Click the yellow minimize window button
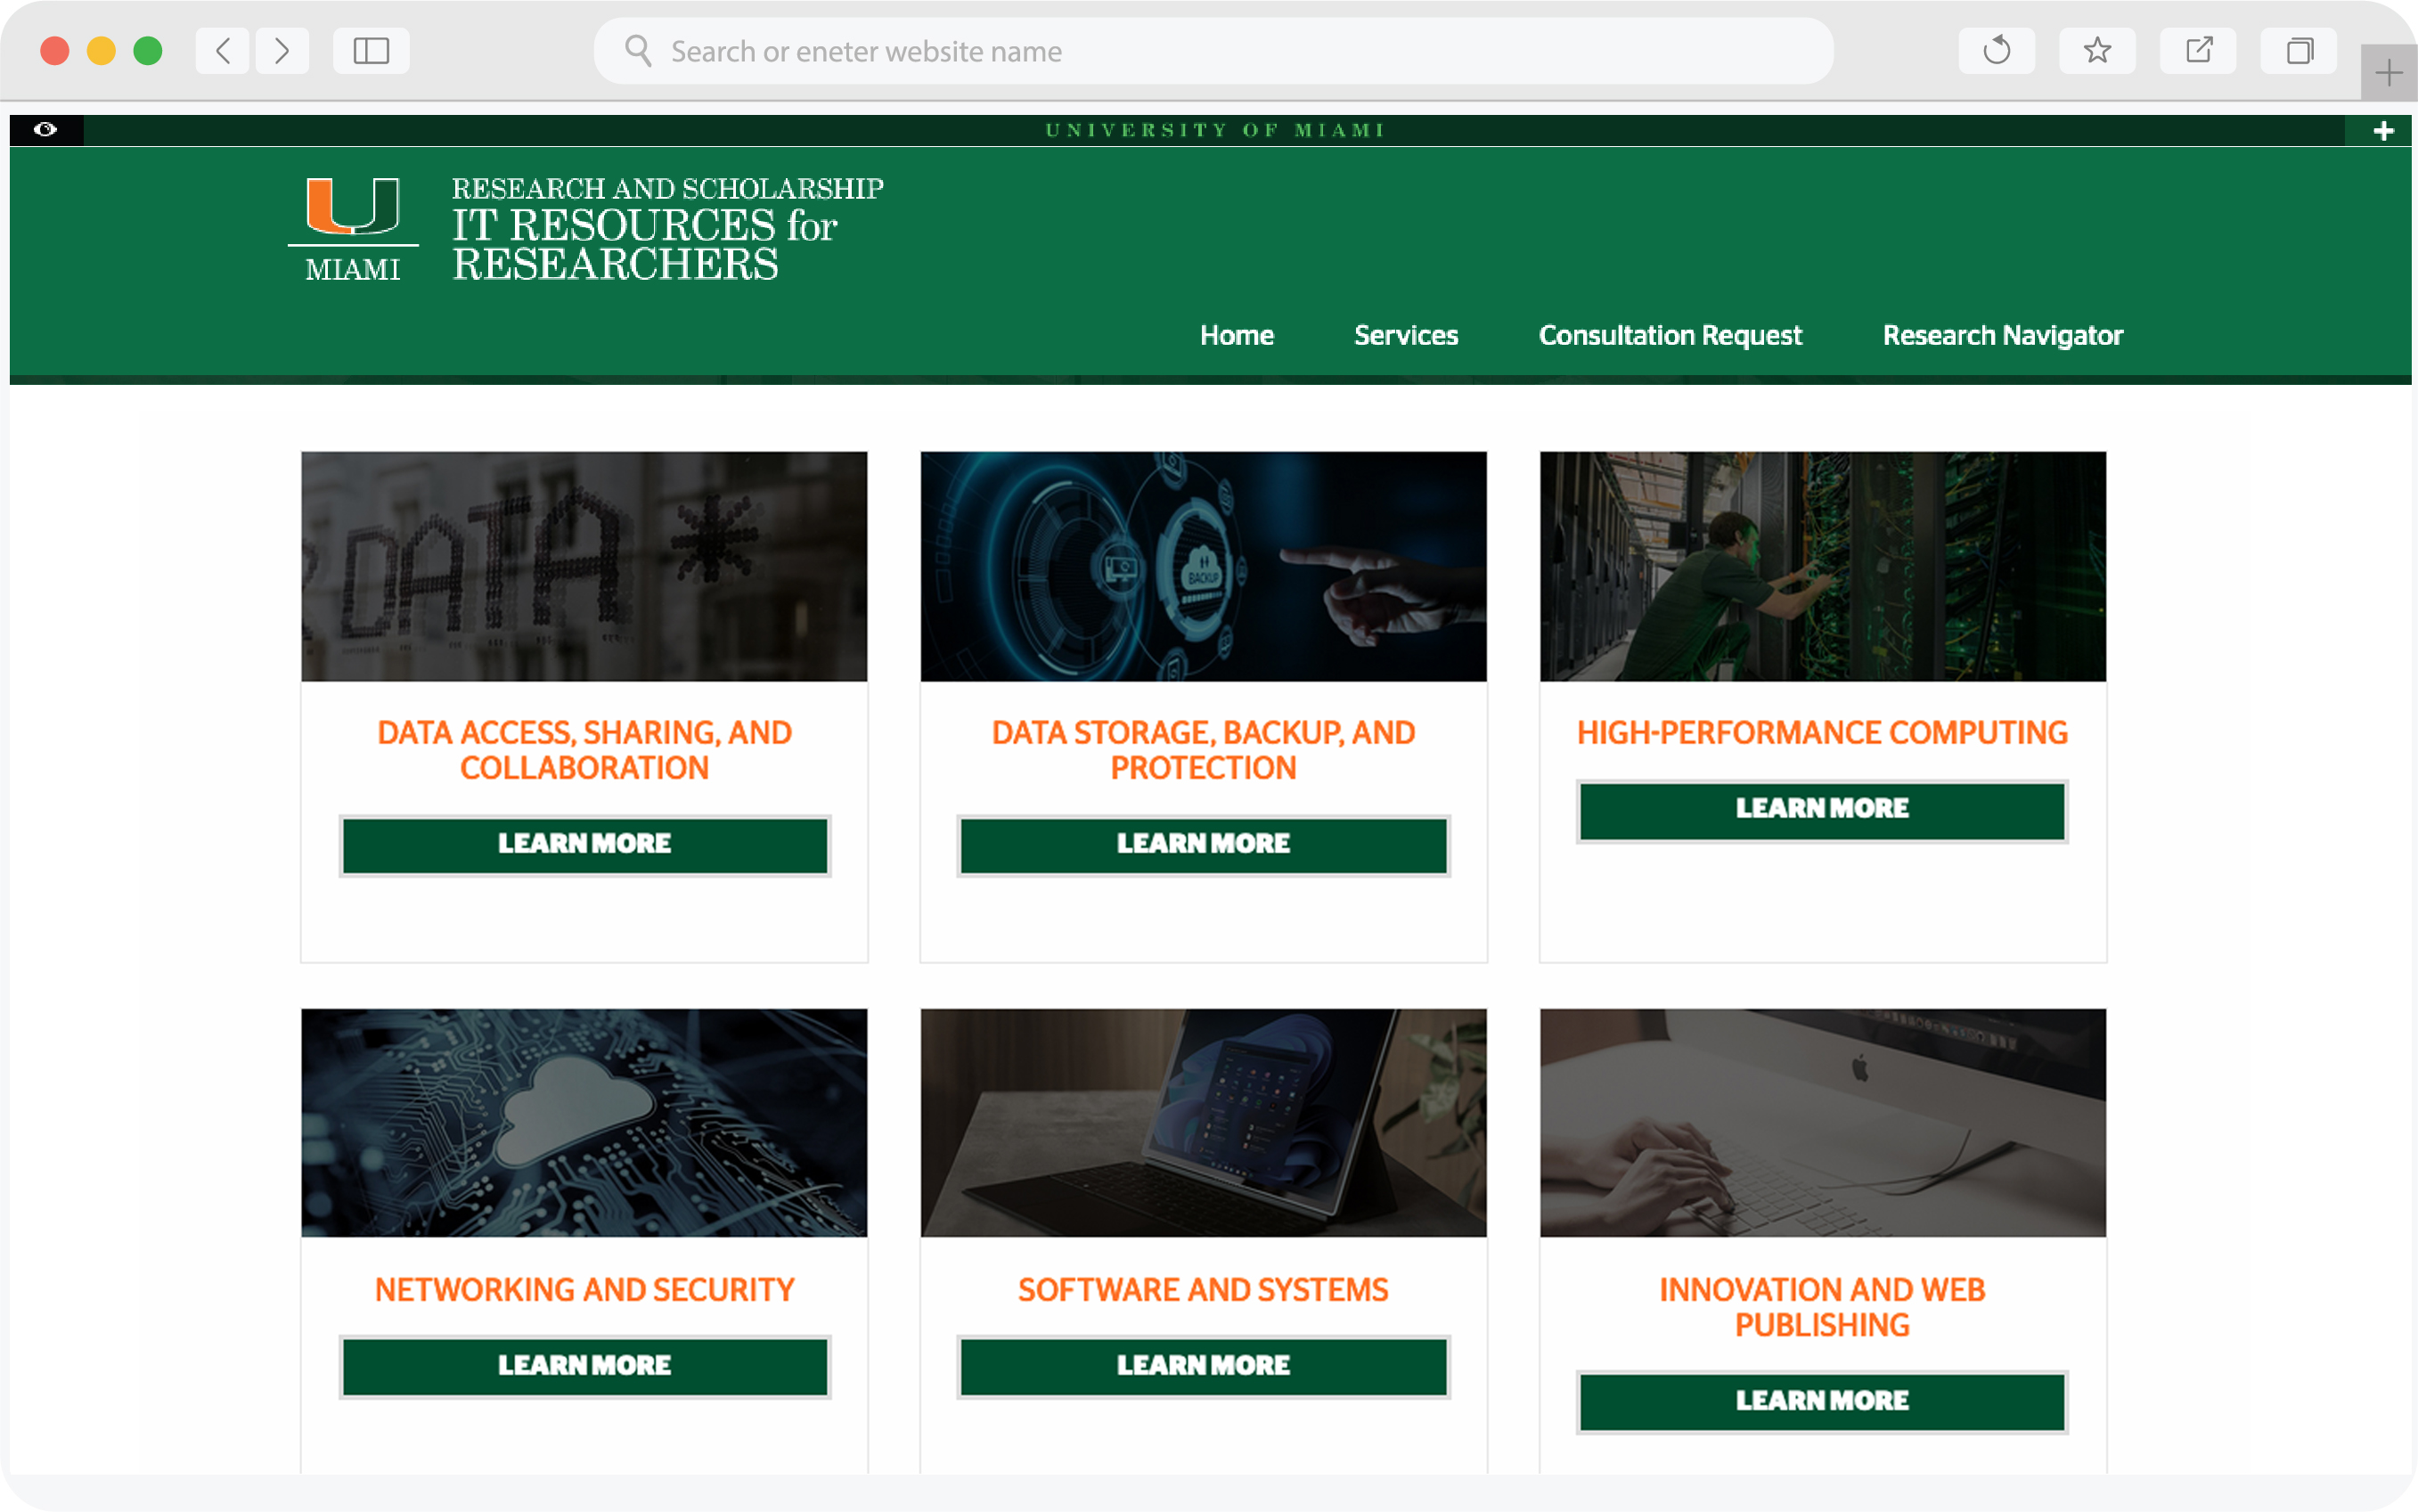The width and height of the screenshot is (2418, 1512). (x=101, y=50)
